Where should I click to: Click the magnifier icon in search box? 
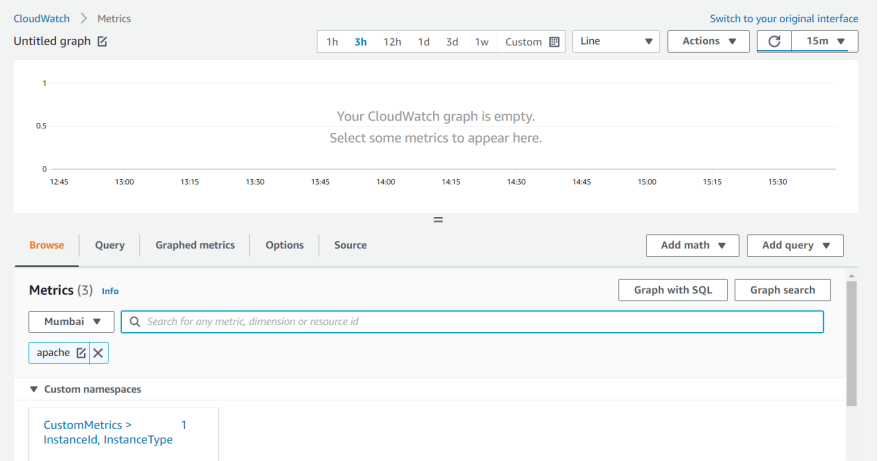[x=135, y=322]
